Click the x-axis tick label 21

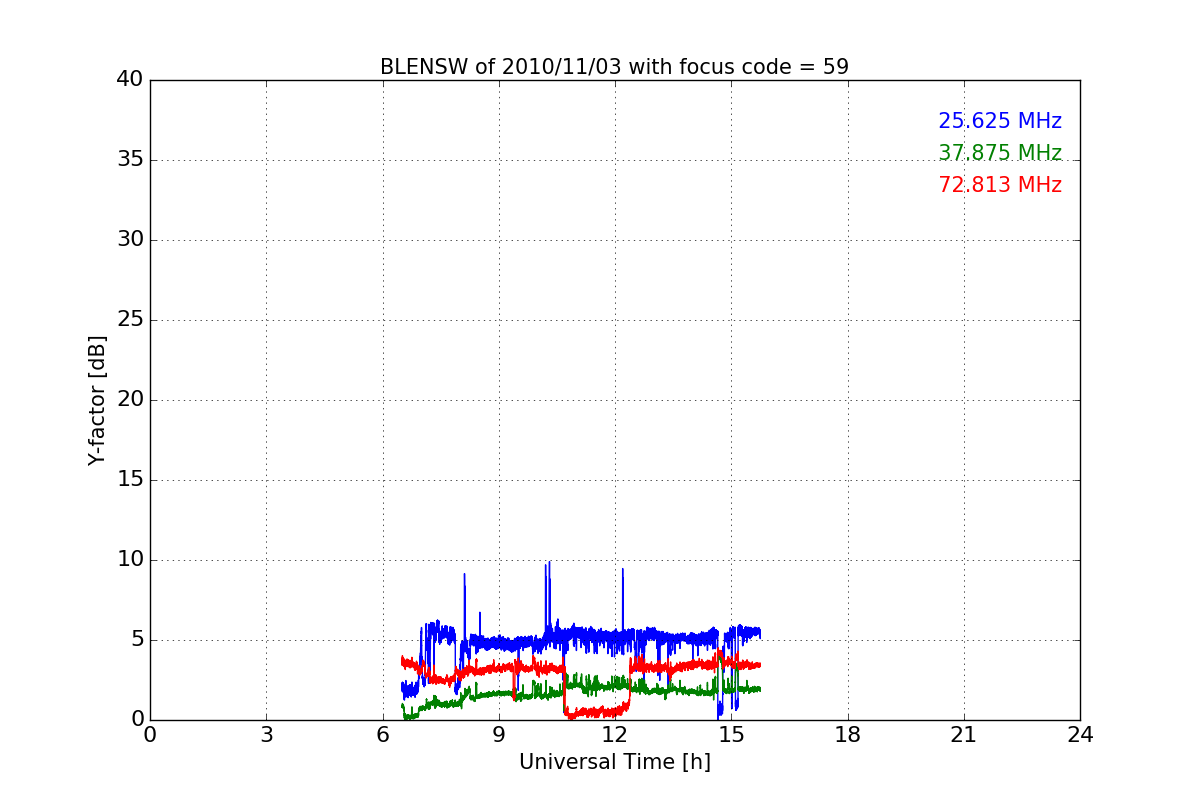pyautogui.click(x=964, y=734)
